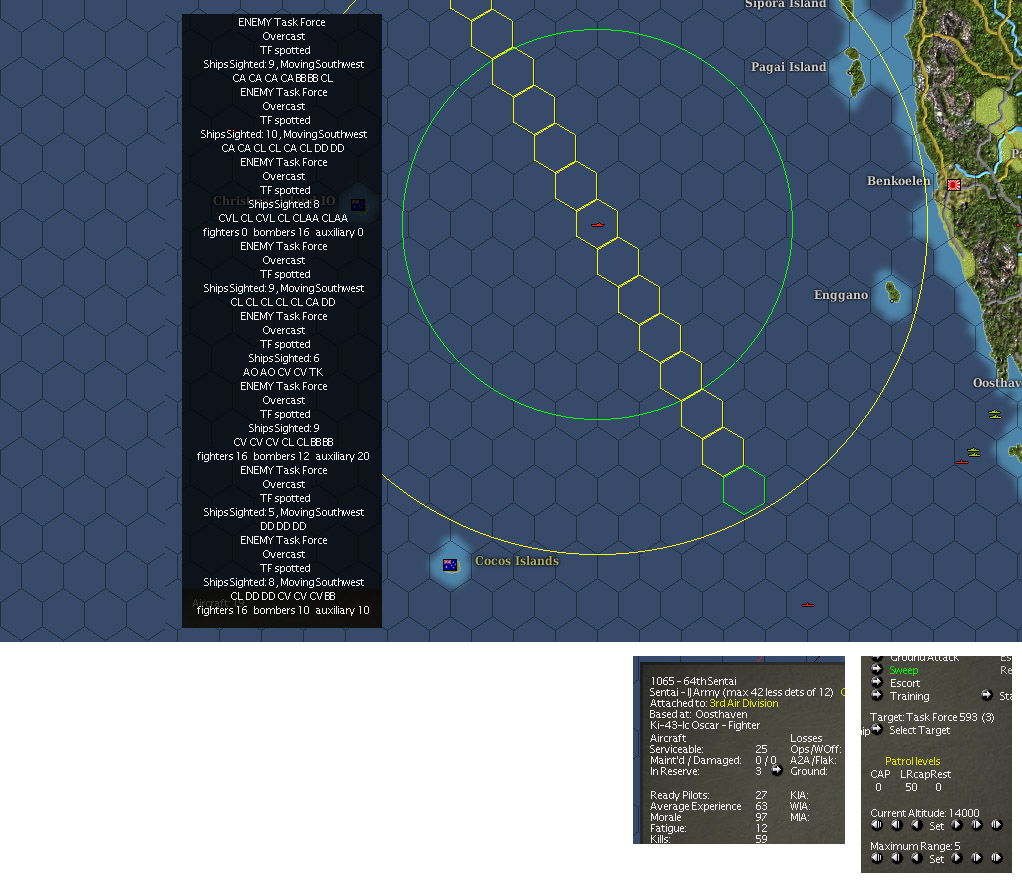Select the red ship icon east of Cocos Islands
This screenshot has height=891, width=1022.
click(x=808, y=605)
